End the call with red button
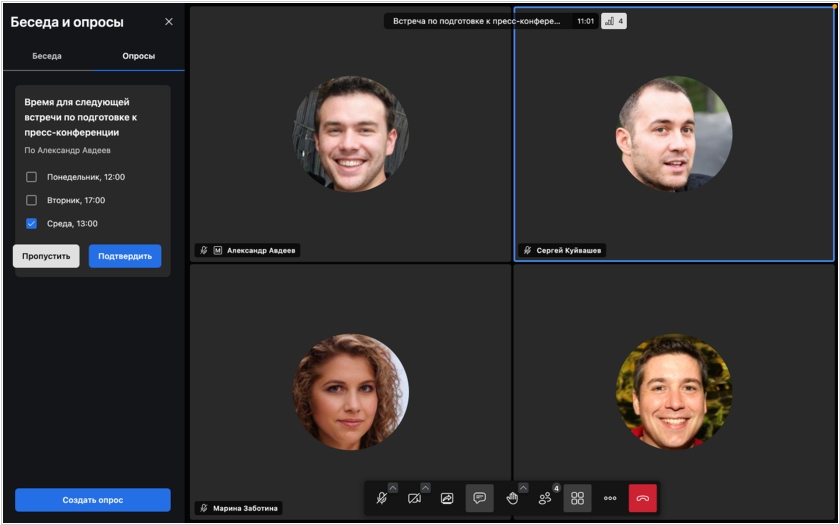The height and width of the screenshot is (525, 840). click(643, 498)
